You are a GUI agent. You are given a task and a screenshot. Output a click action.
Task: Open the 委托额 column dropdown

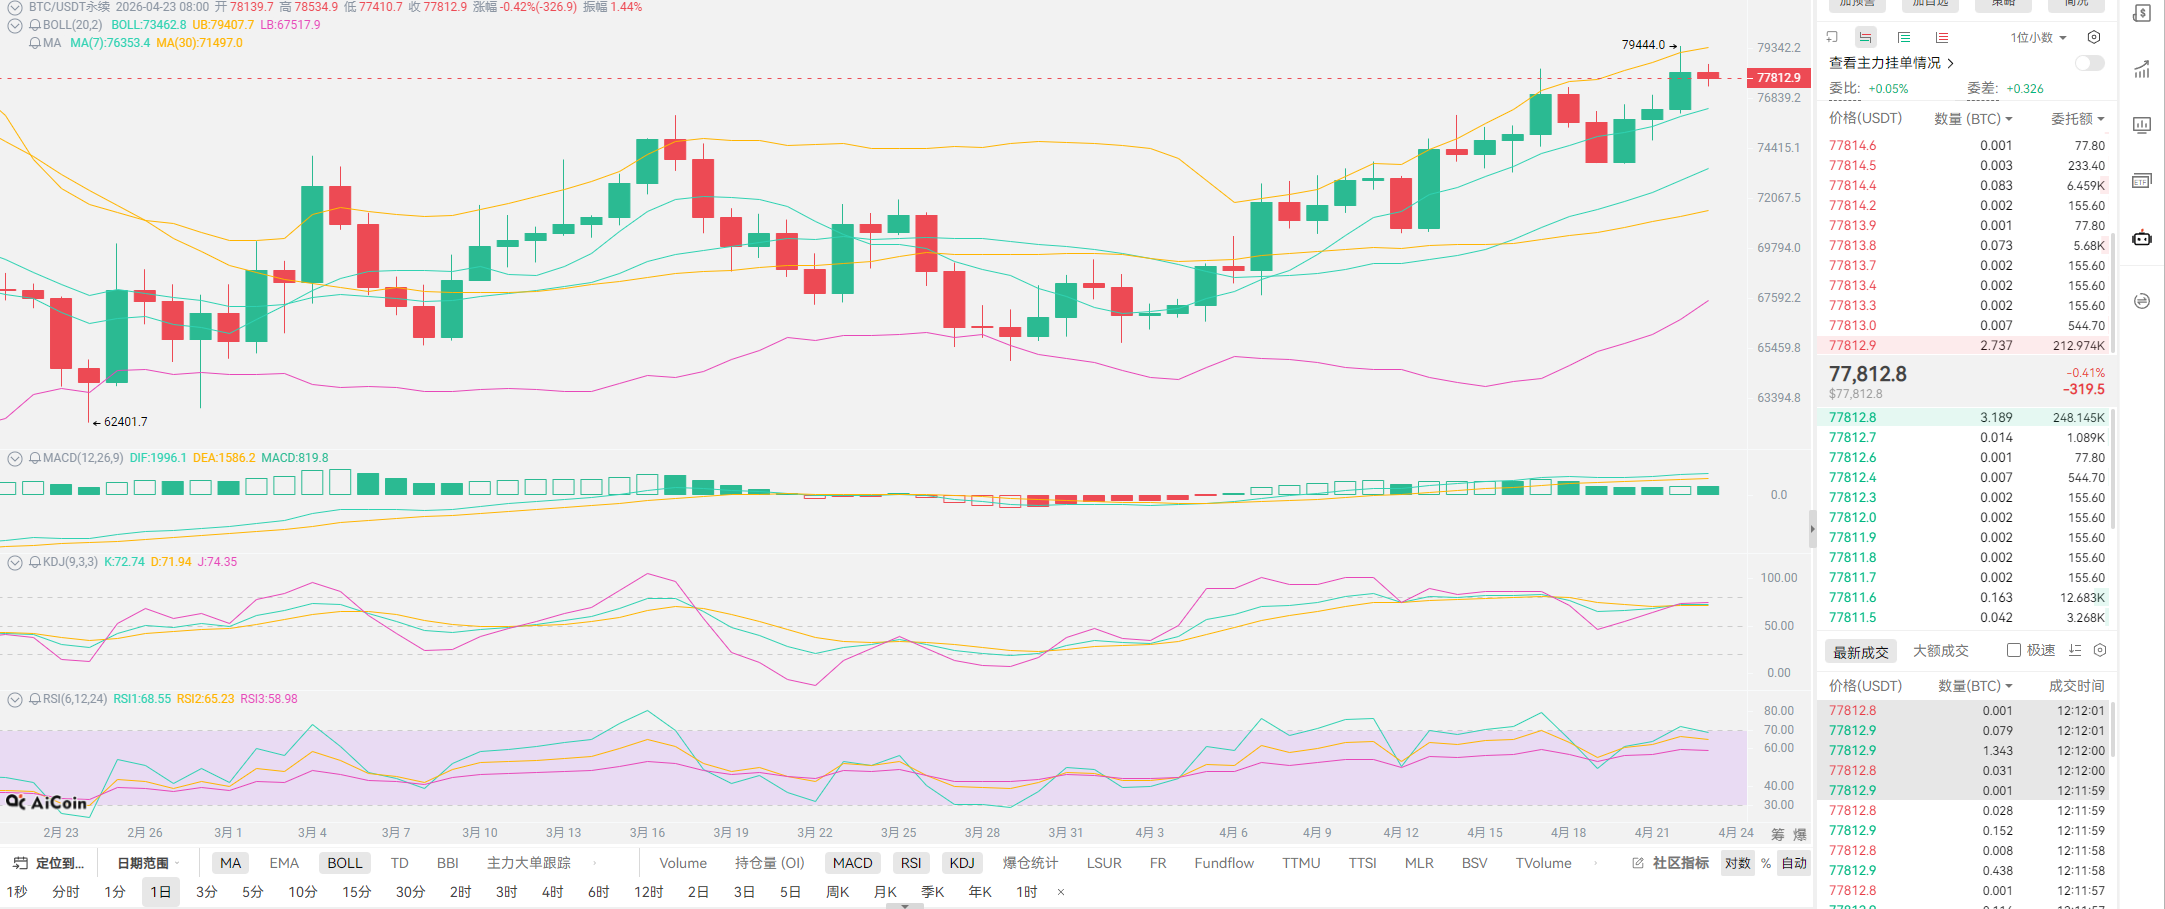click(x=2078, y=119)
